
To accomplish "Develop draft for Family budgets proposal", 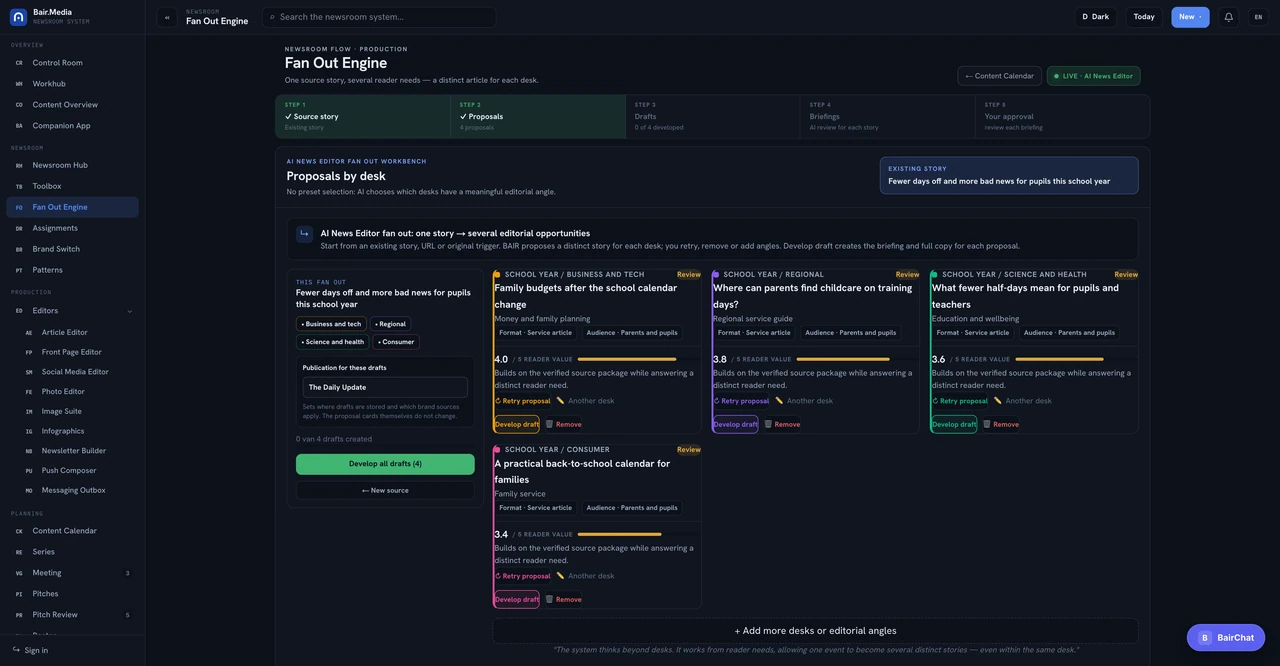I will tap(516, 424).
